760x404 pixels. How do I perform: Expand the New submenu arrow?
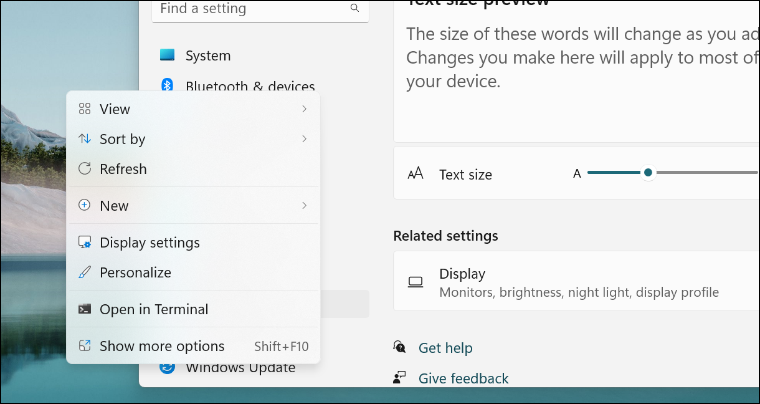(x=304, y=206)
